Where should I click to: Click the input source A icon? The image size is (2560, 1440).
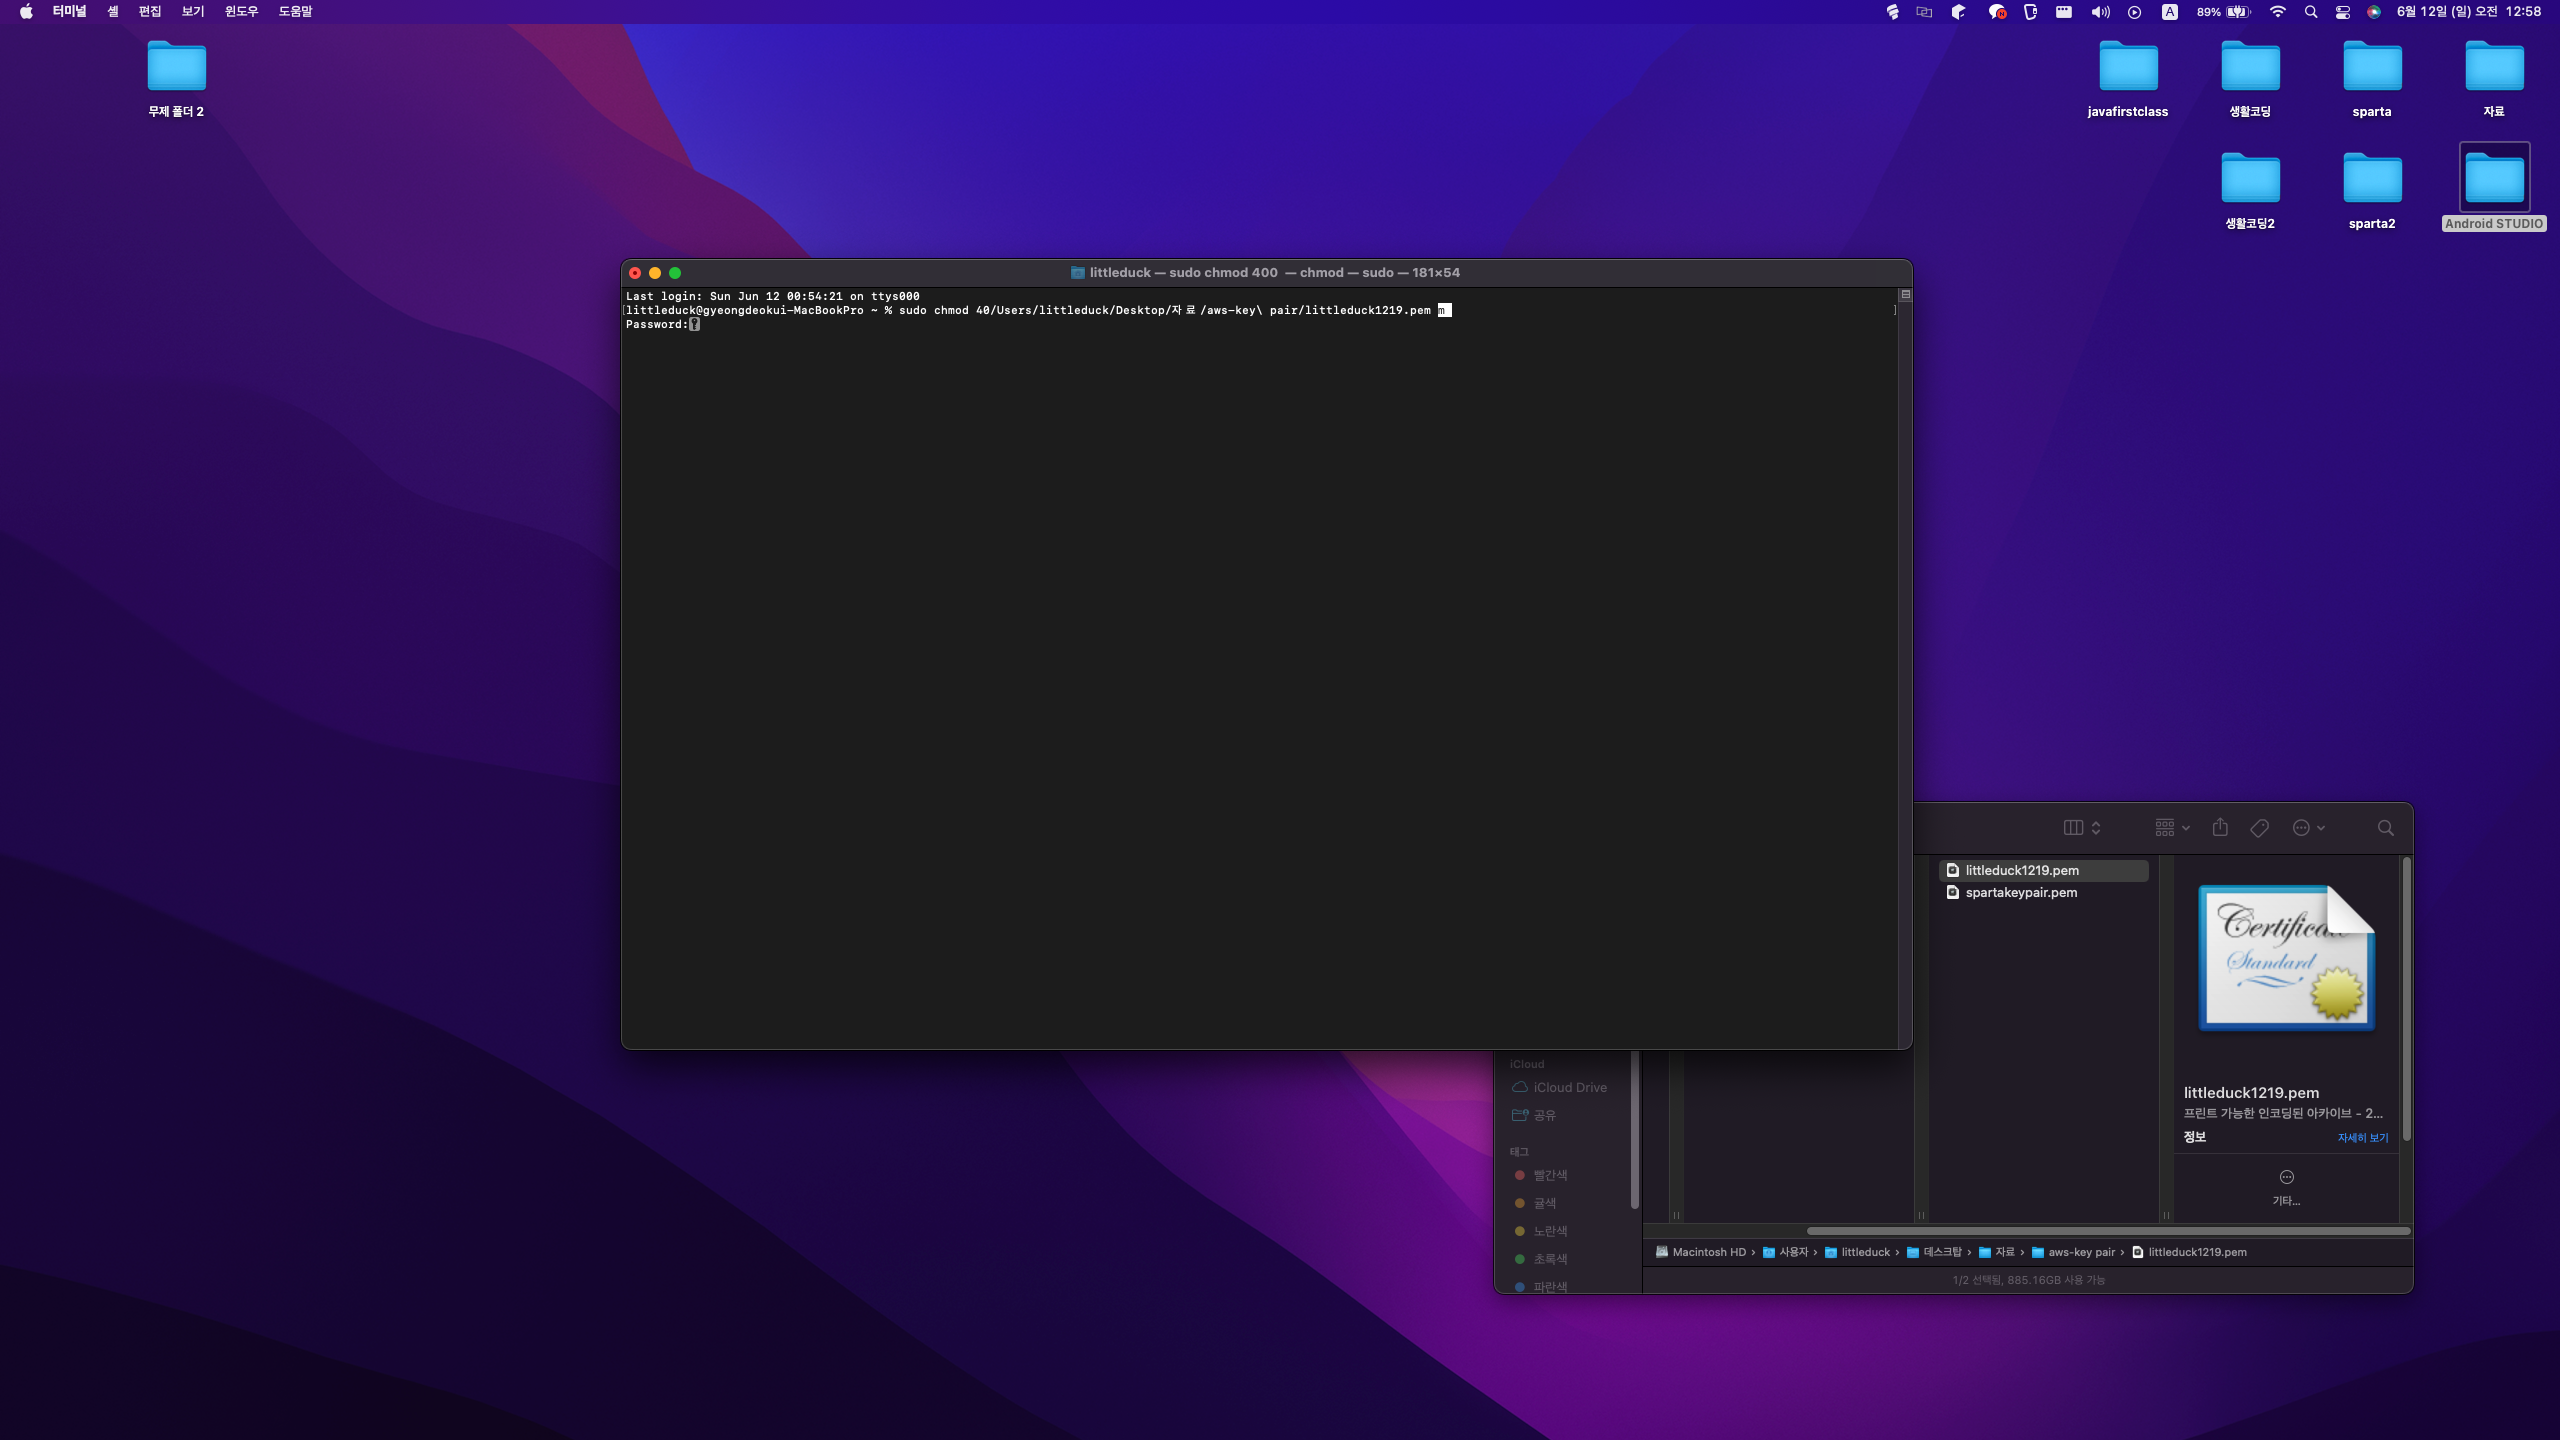pyautogui.click(x=2169, y=12)
